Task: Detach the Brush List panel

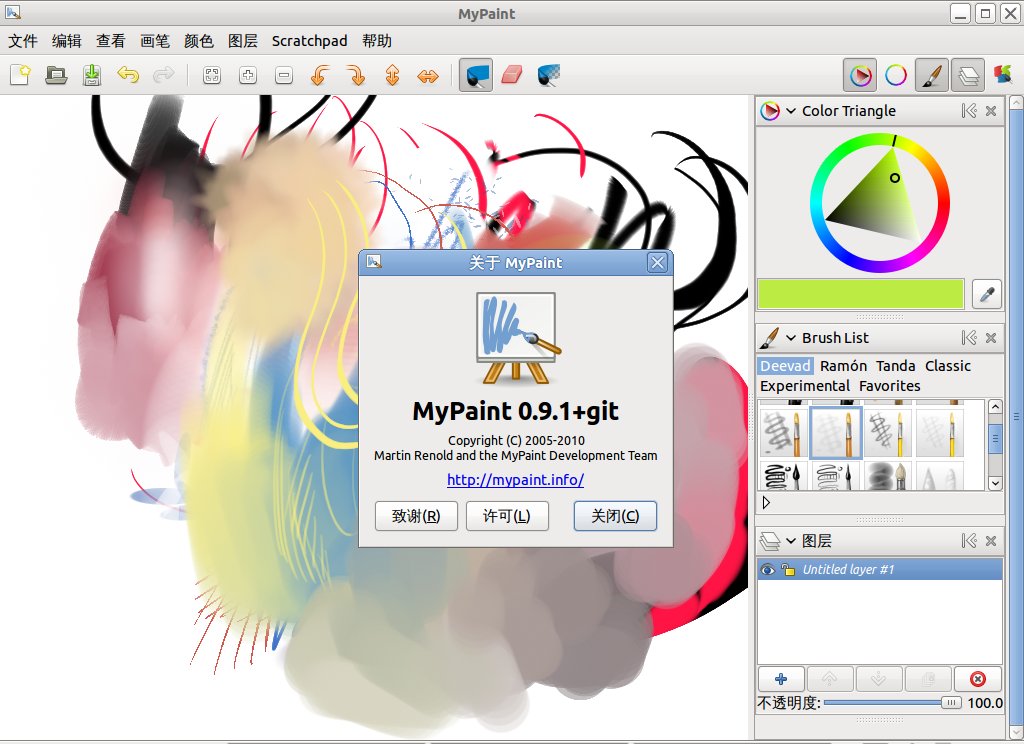Action: tap(969, 338)
